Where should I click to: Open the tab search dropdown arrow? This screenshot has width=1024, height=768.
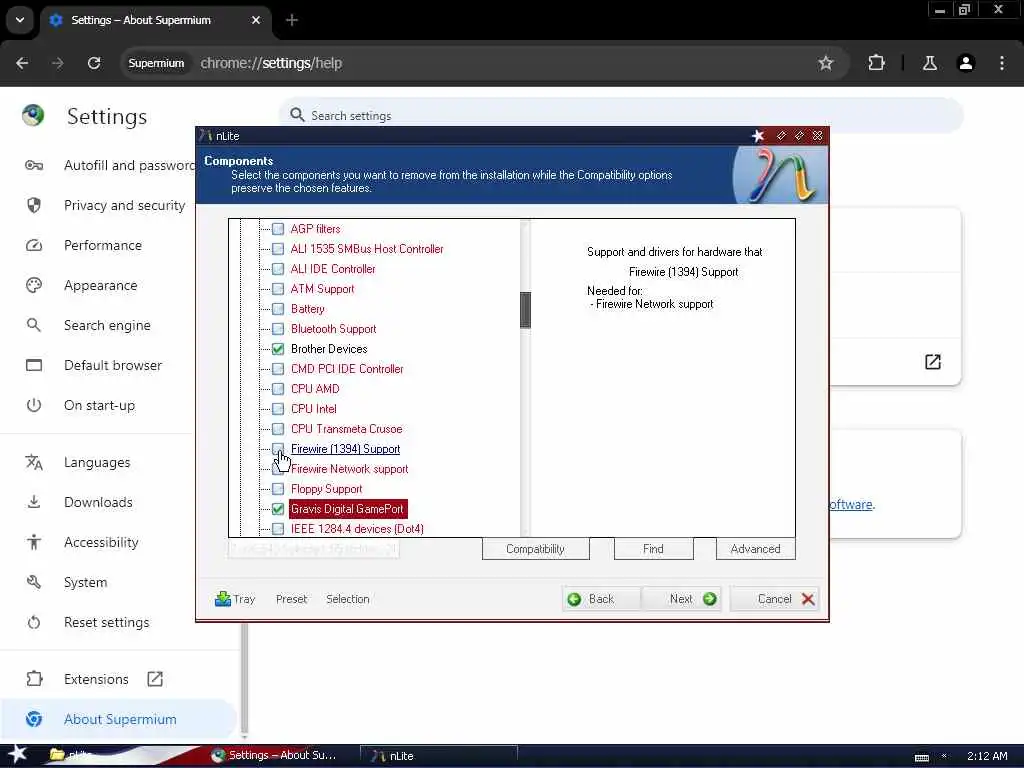pyautogui.click(x=20, y=20)
